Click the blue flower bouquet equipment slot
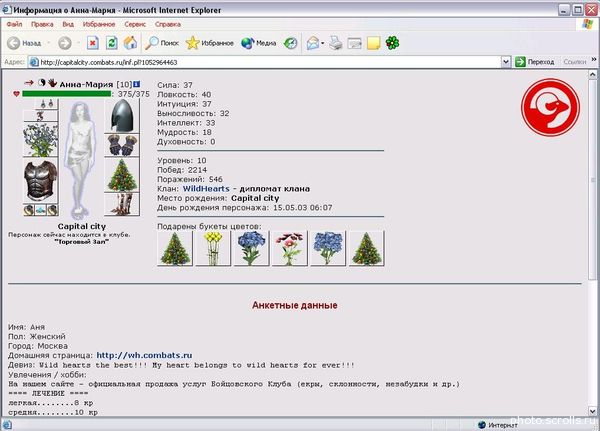The width and height of the screenshot is (600, 431). pyautogui.click(x=41, y=139)
